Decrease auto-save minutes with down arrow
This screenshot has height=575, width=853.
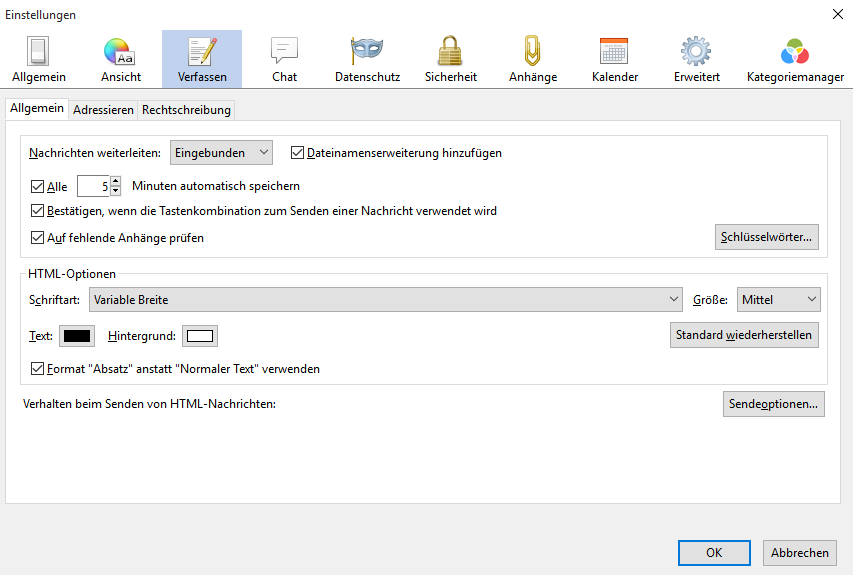coord(115,191)
